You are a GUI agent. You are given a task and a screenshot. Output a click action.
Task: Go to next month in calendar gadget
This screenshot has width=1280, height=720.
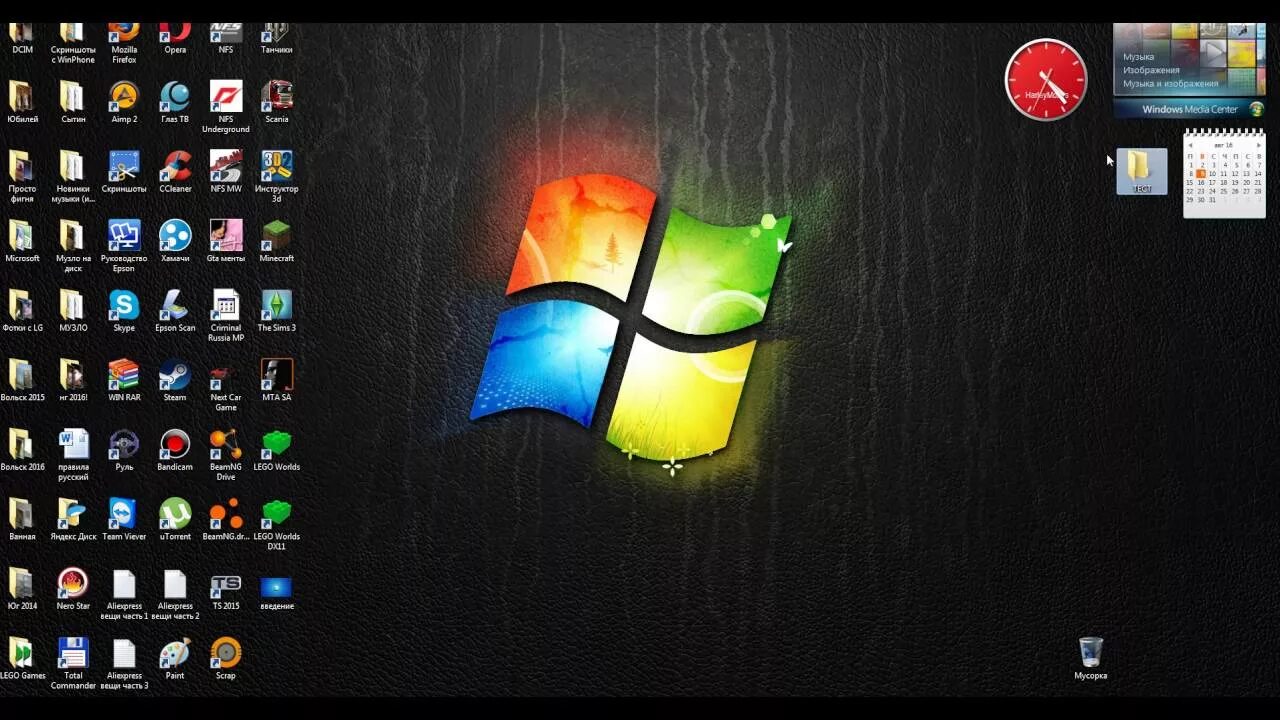click(x=1259, y=146)
